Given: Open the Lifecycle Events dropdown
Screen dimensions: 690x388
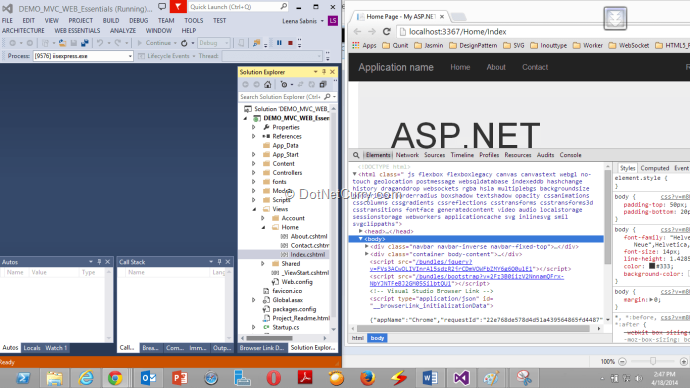Looking at the screenshot, I should (166, 56).
